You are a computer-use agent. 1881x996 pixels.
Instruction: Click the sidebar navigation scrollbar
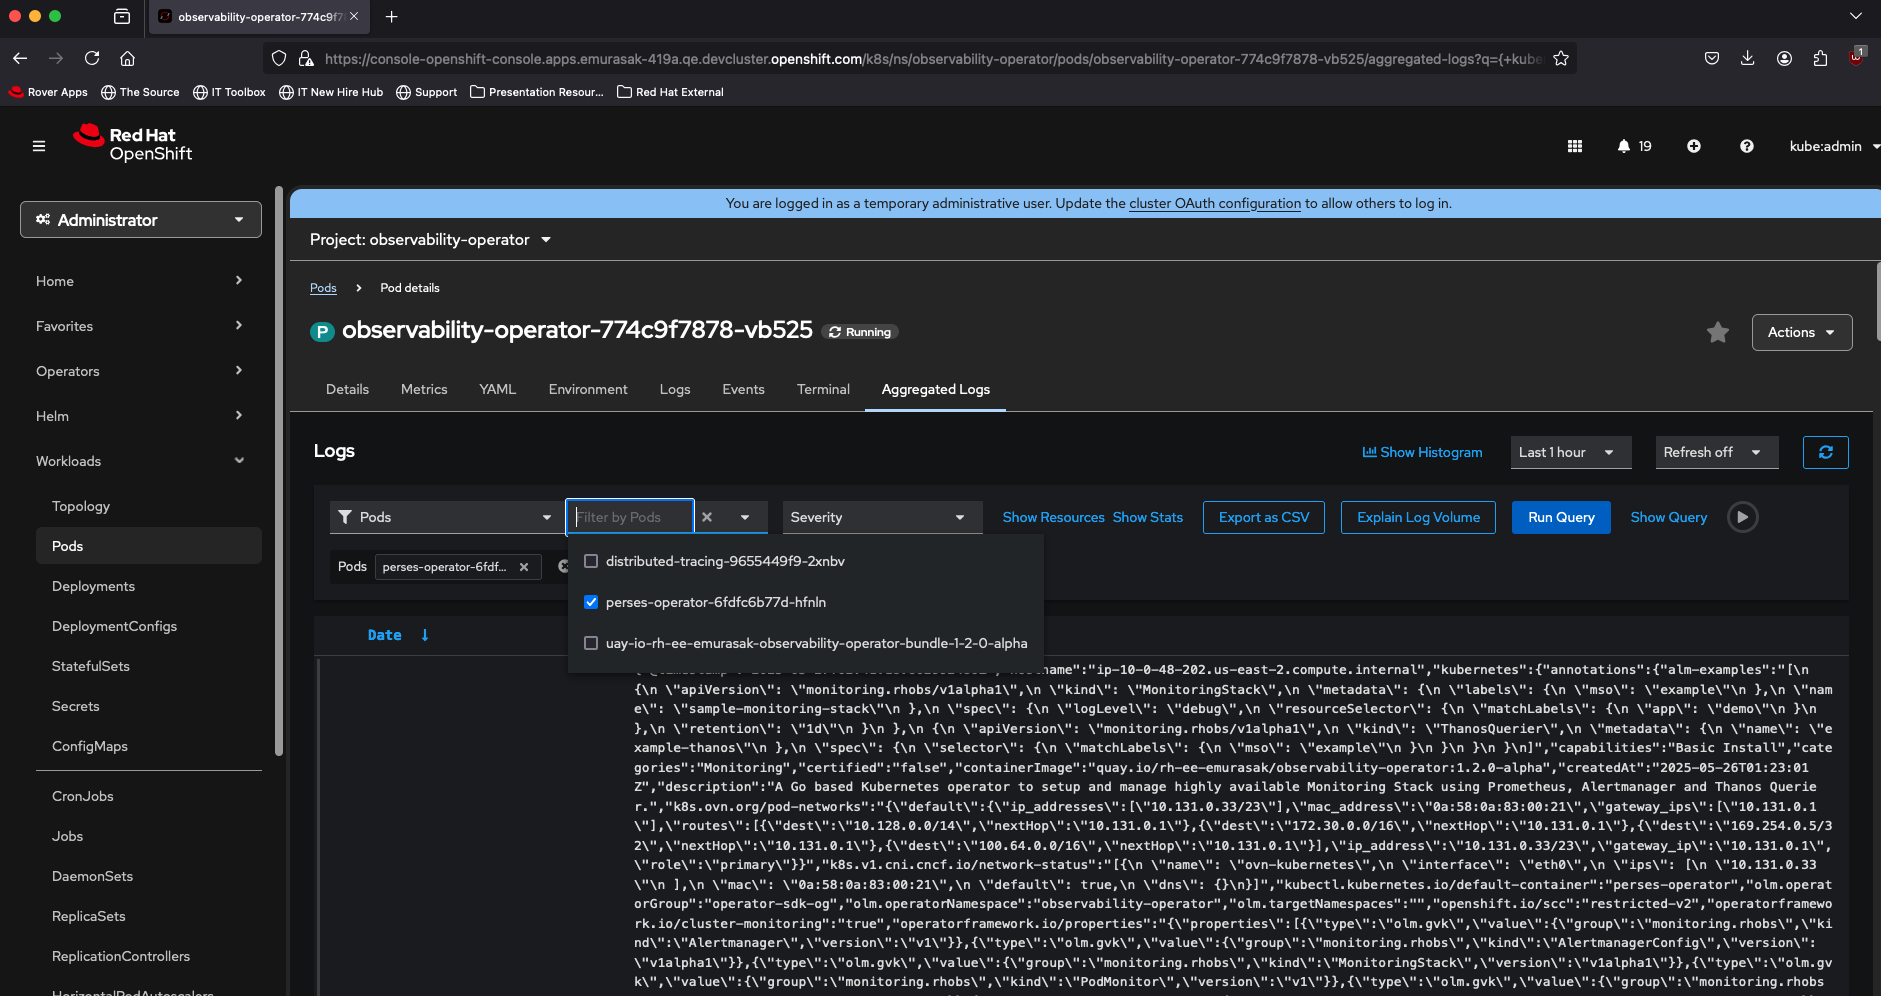(279, 470)
